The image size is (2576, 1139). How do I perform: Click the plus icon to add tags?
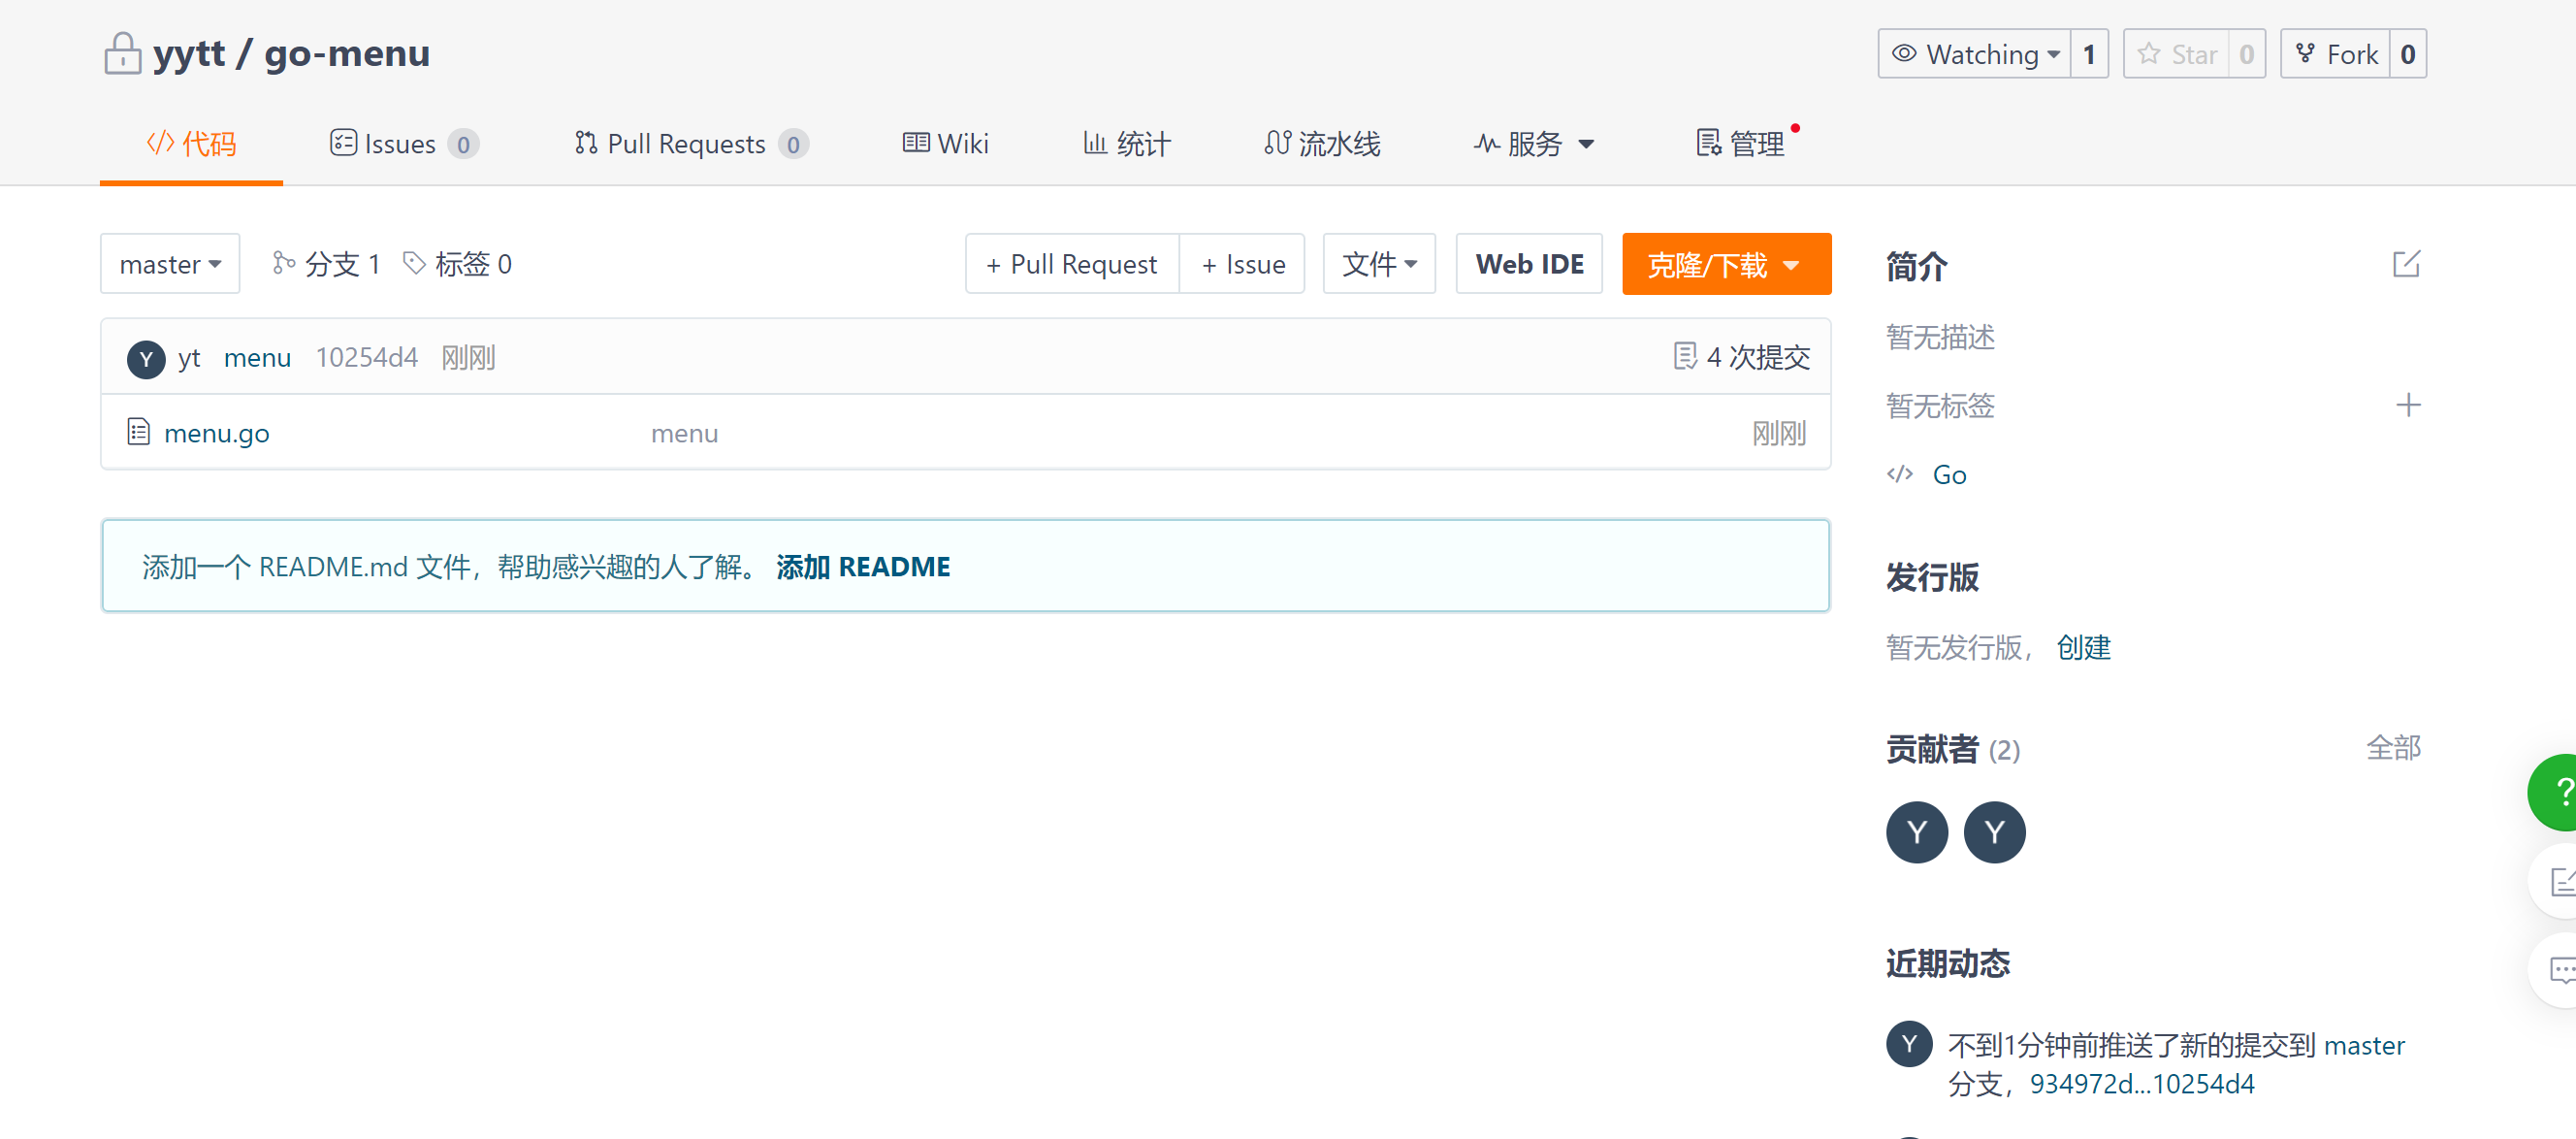tap(2407, 405)
